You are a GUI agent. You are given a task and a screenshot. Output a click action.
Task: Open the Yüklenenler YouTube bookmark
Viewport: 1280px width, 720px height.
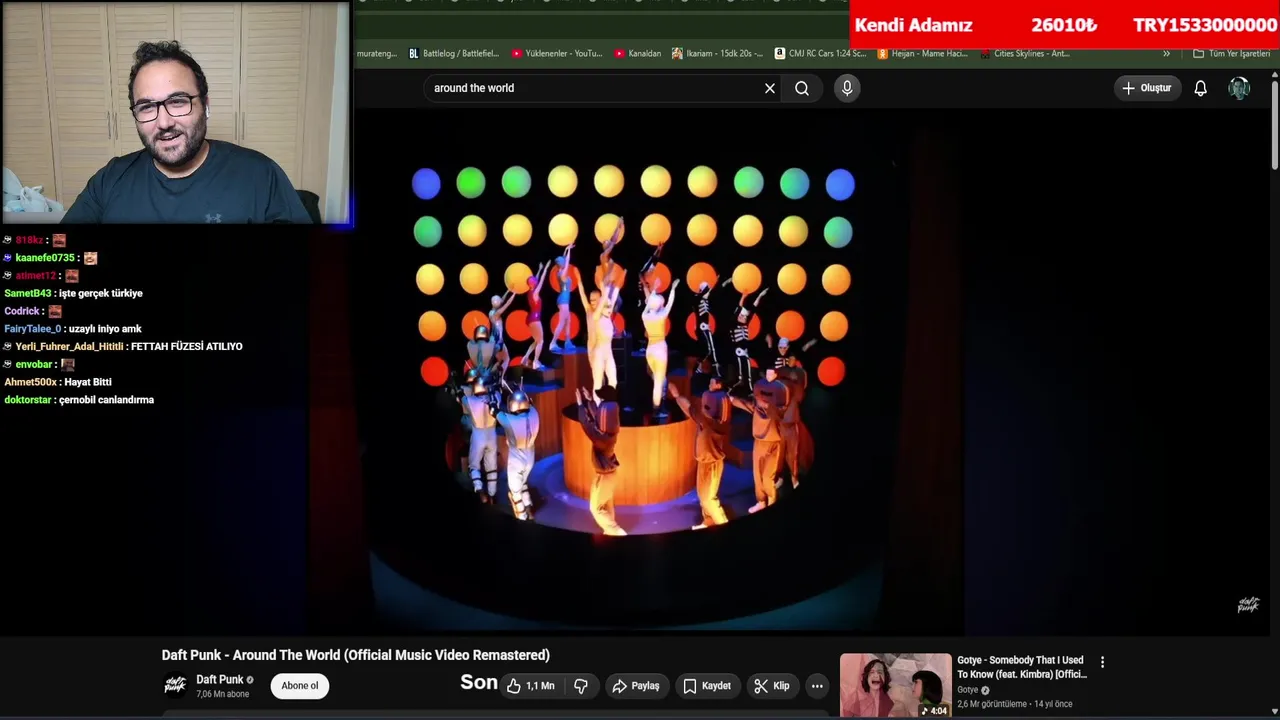pyautogui.click(x=557, y=54)
